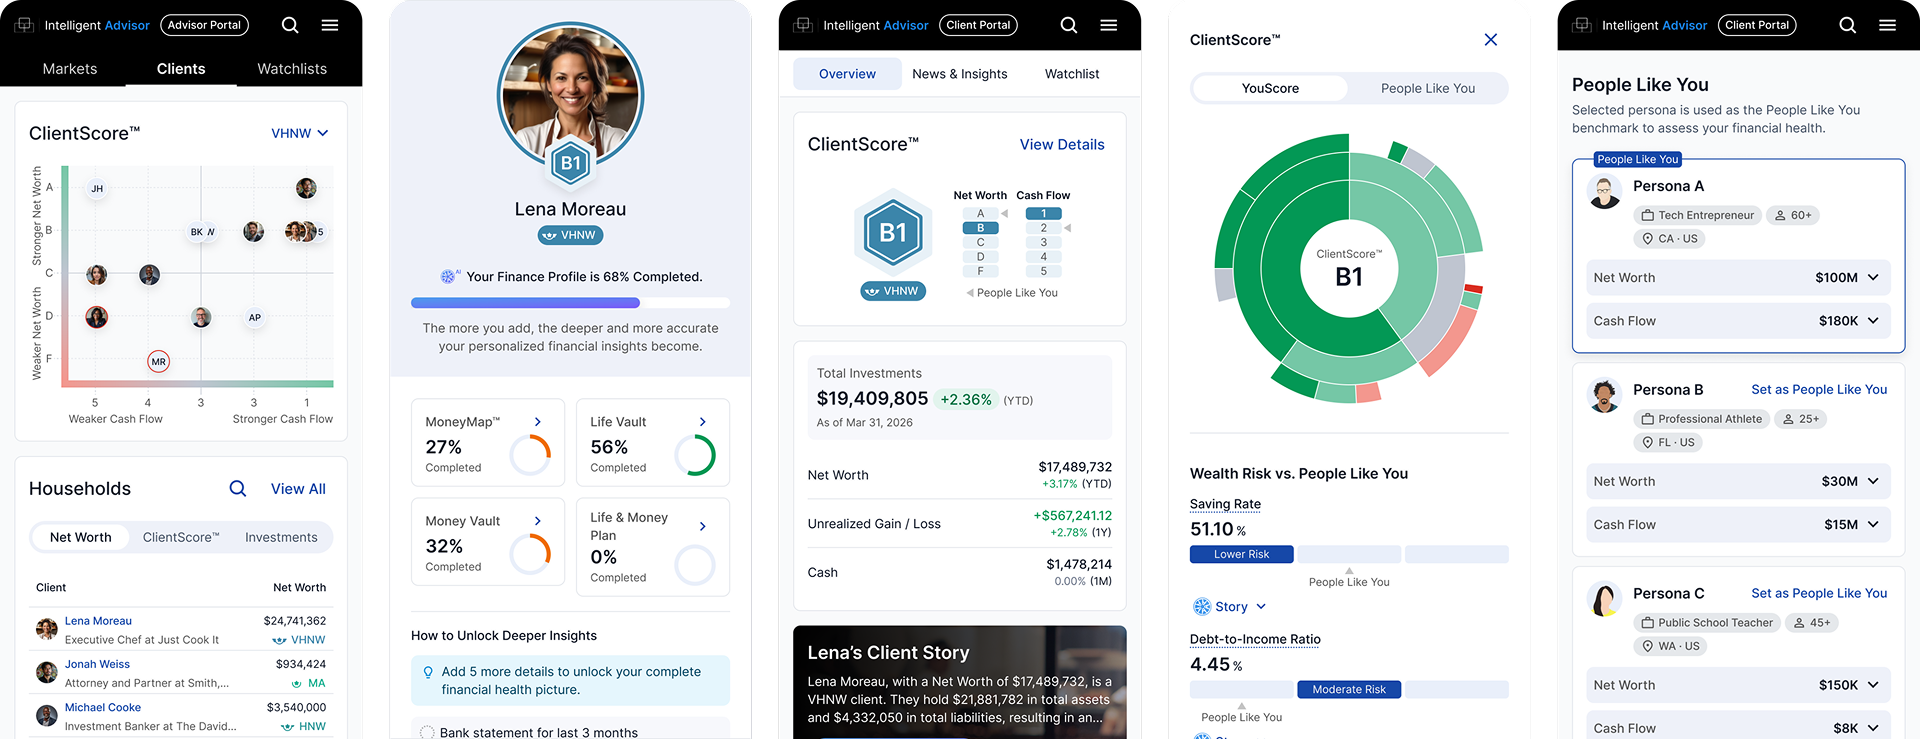Viewport: 1920px width, 739px height.
Task: Click View All in Households
Action: coord(298,489)
